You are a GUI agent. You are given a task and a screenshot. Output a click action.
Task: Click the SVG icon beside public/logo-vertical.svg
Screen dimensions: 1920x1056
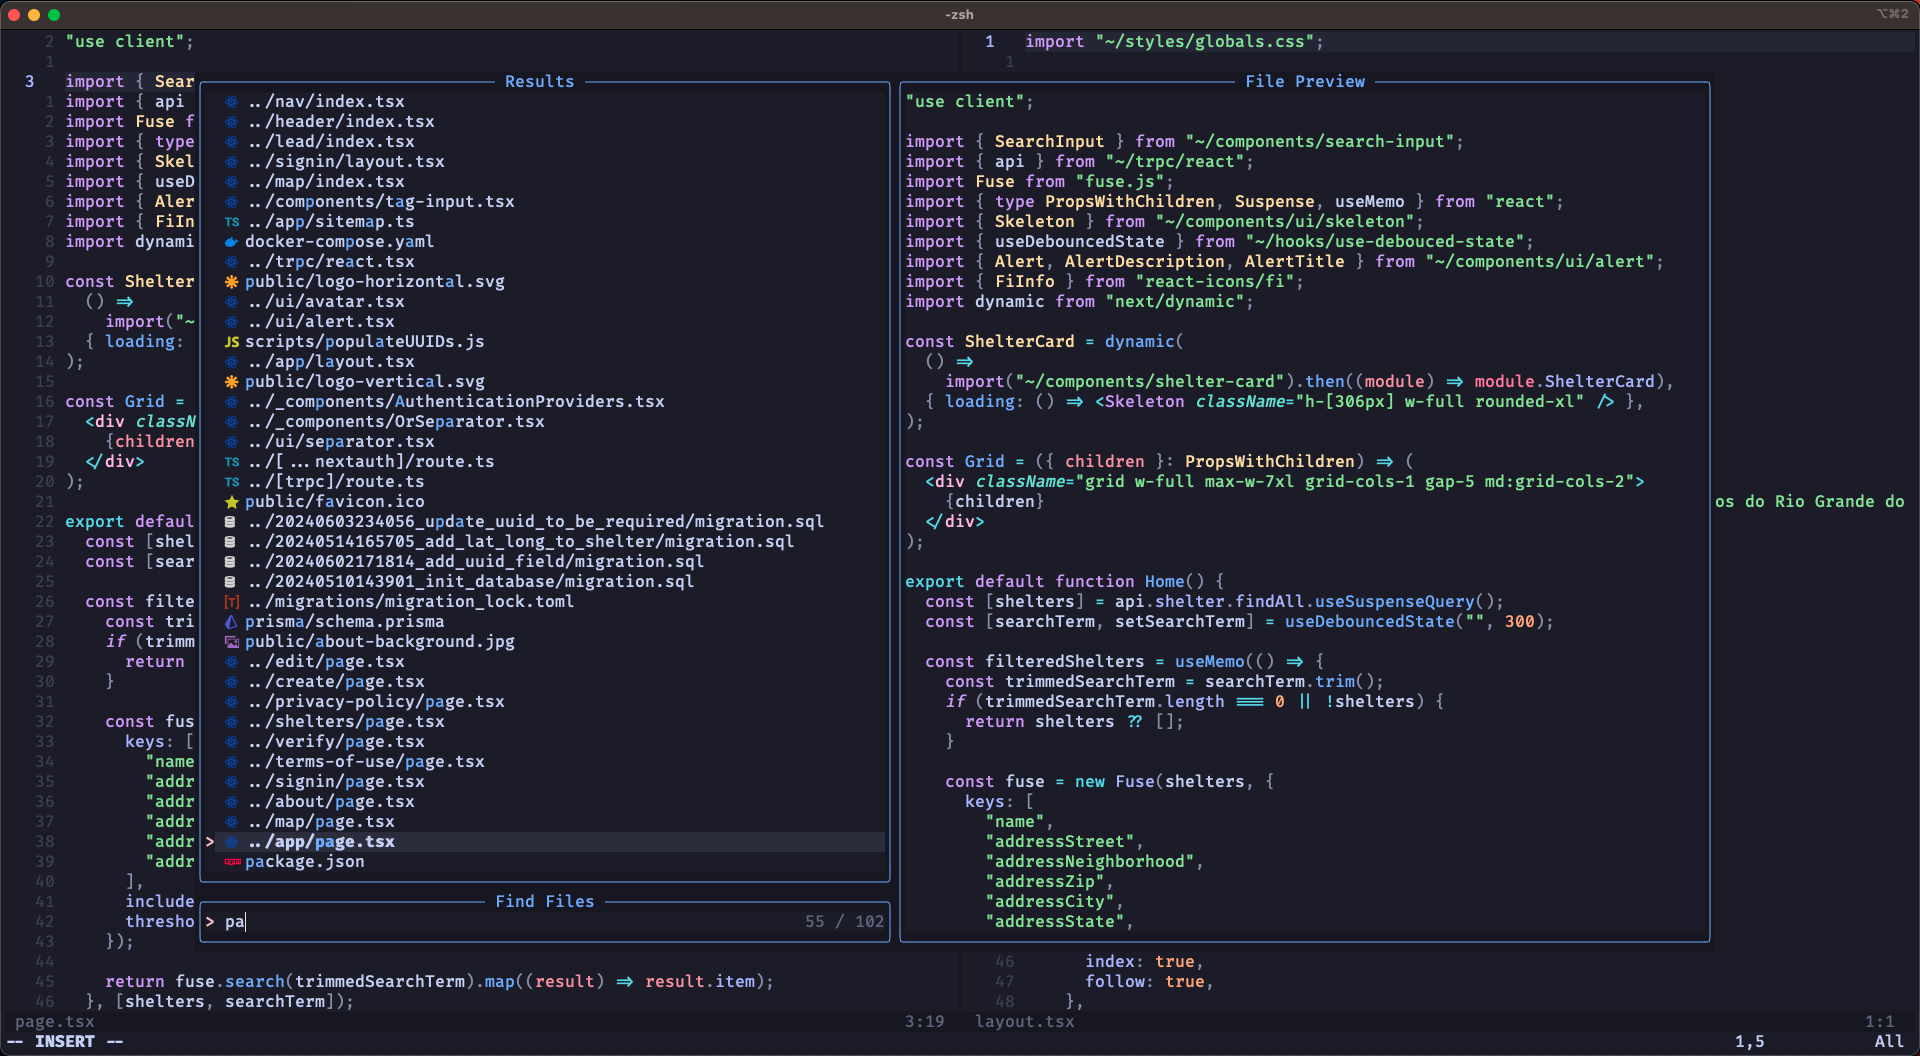point(231,382)
